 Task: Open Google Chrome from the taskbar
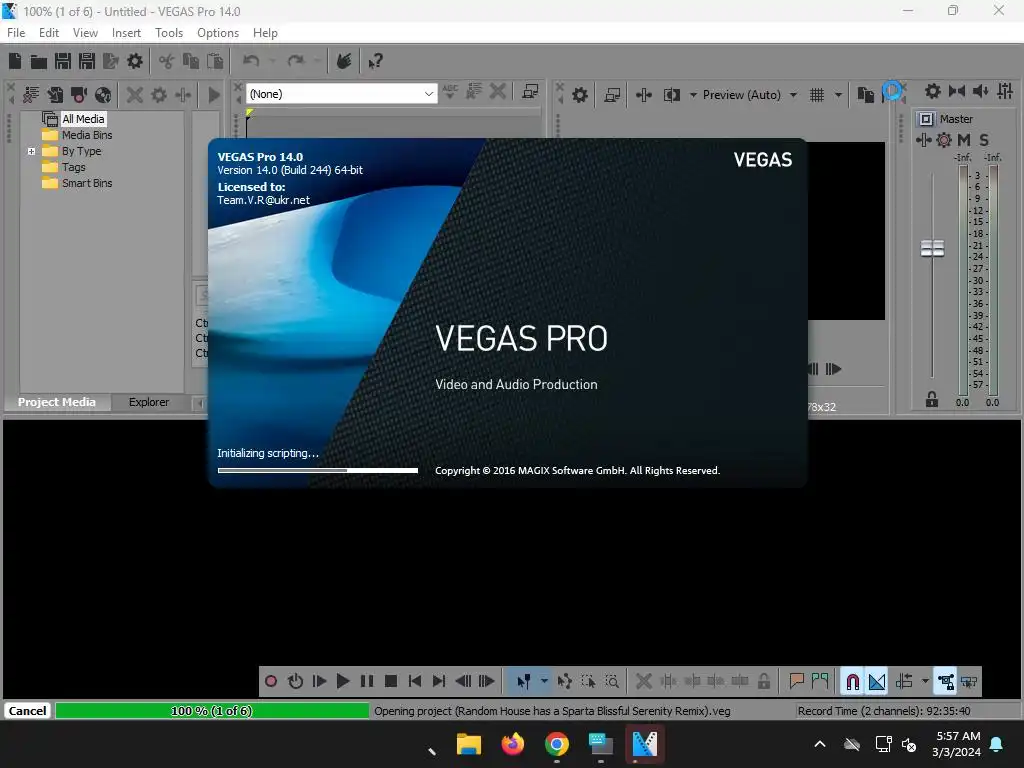pos(556,744)
